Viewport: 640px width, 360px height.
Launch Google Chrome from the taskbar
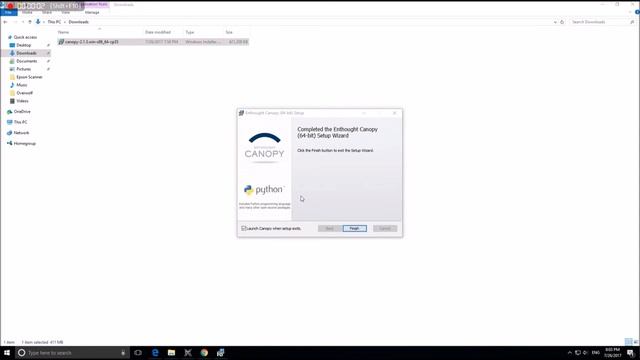click(x=204, y=353)
